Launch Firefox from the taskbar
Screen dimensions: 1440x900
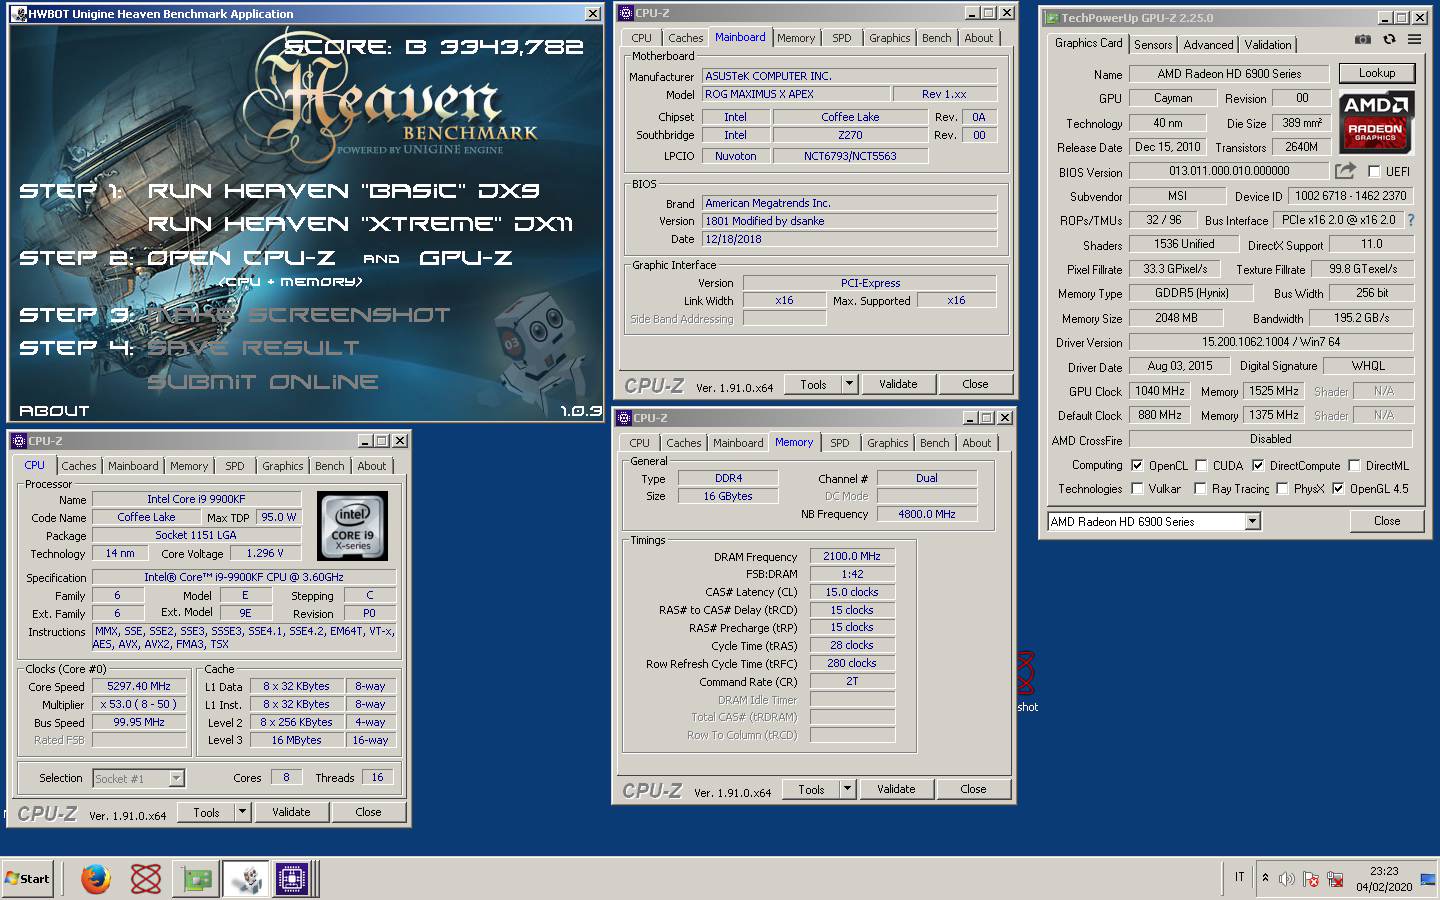click(x=95, y=879)
